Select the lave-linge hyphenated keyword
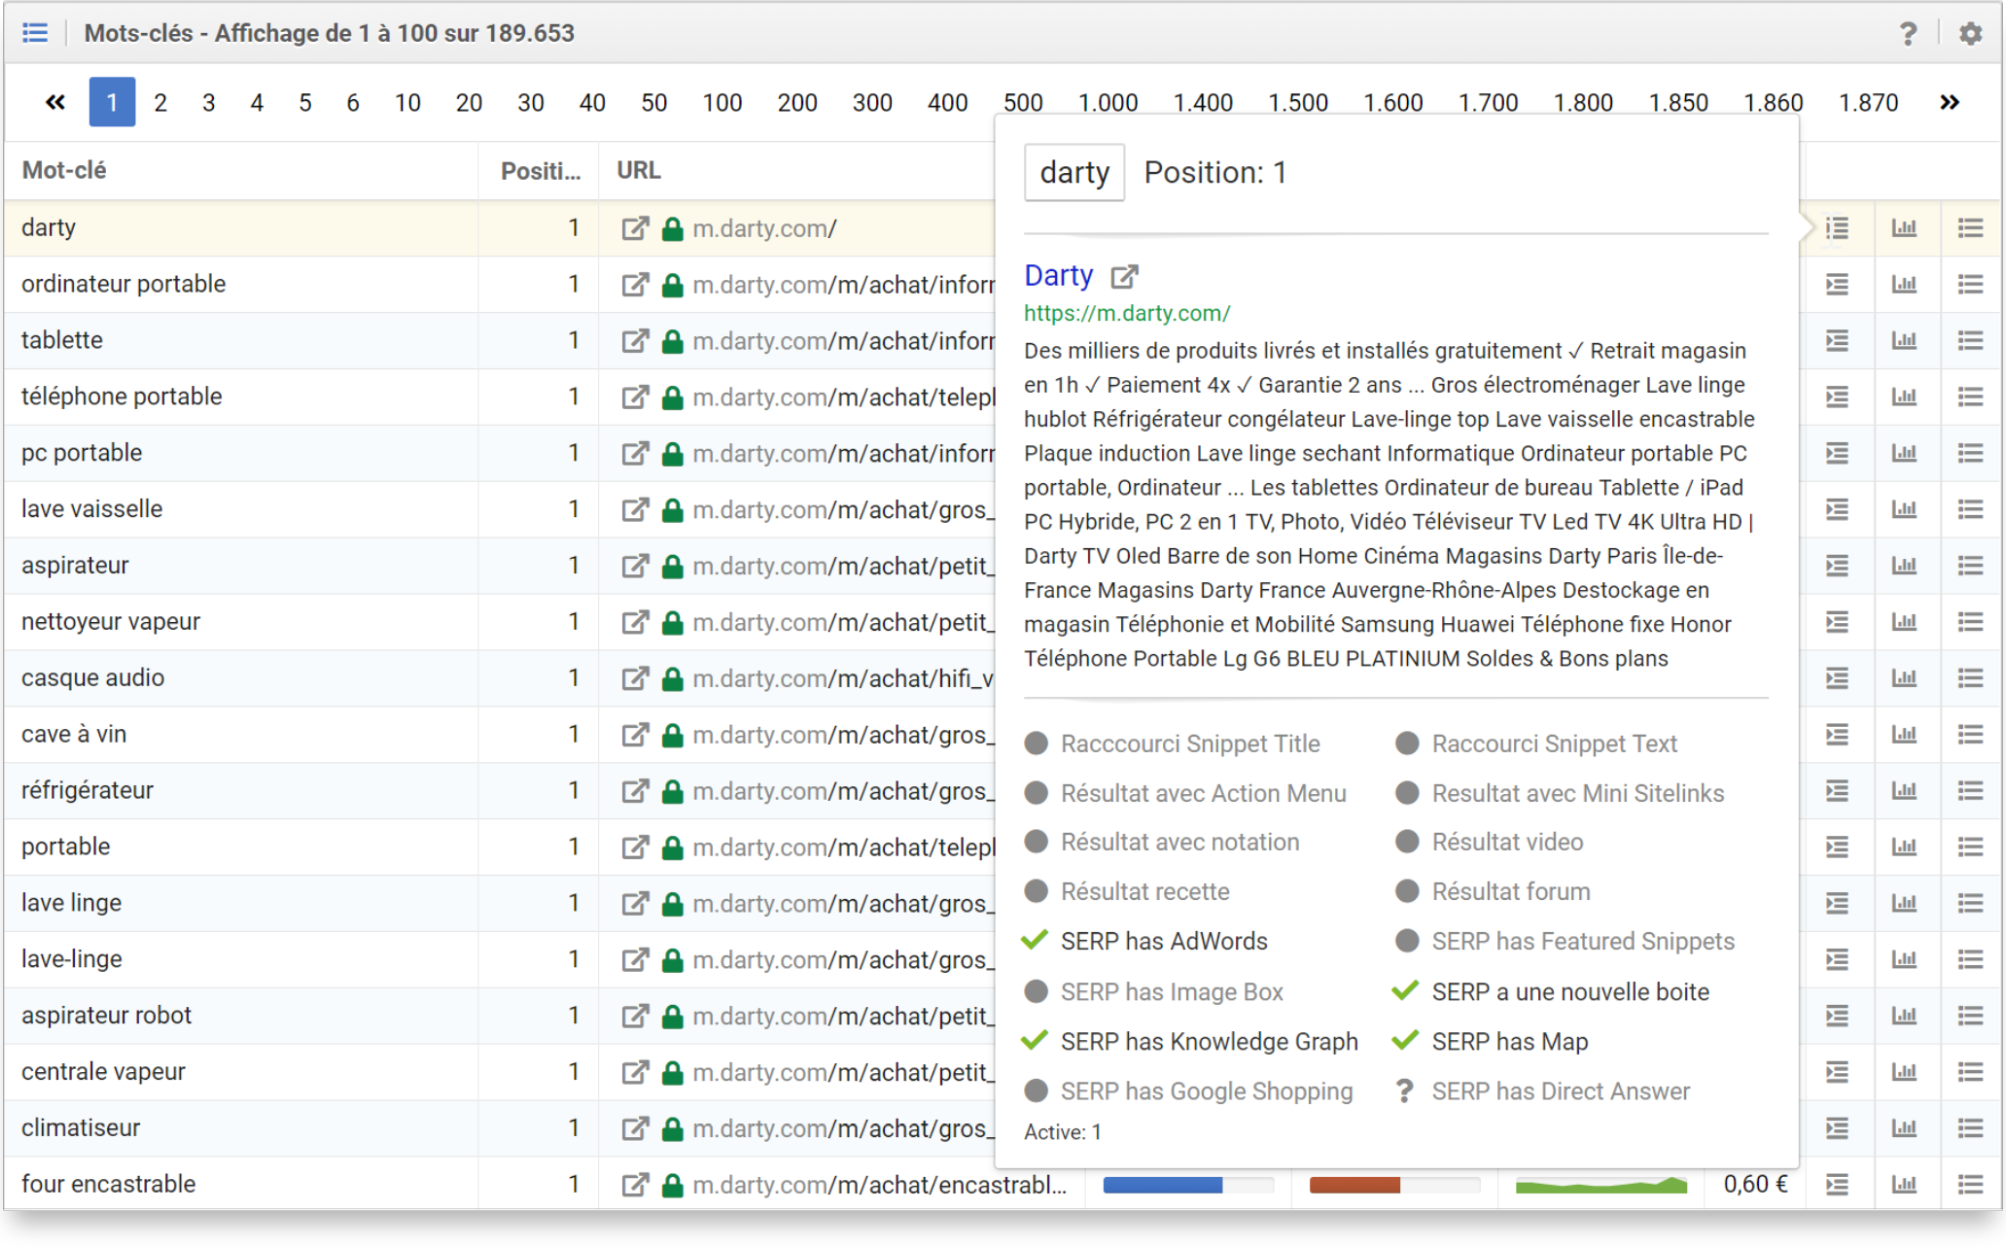 pyautogui.click(x=72, y=959)
